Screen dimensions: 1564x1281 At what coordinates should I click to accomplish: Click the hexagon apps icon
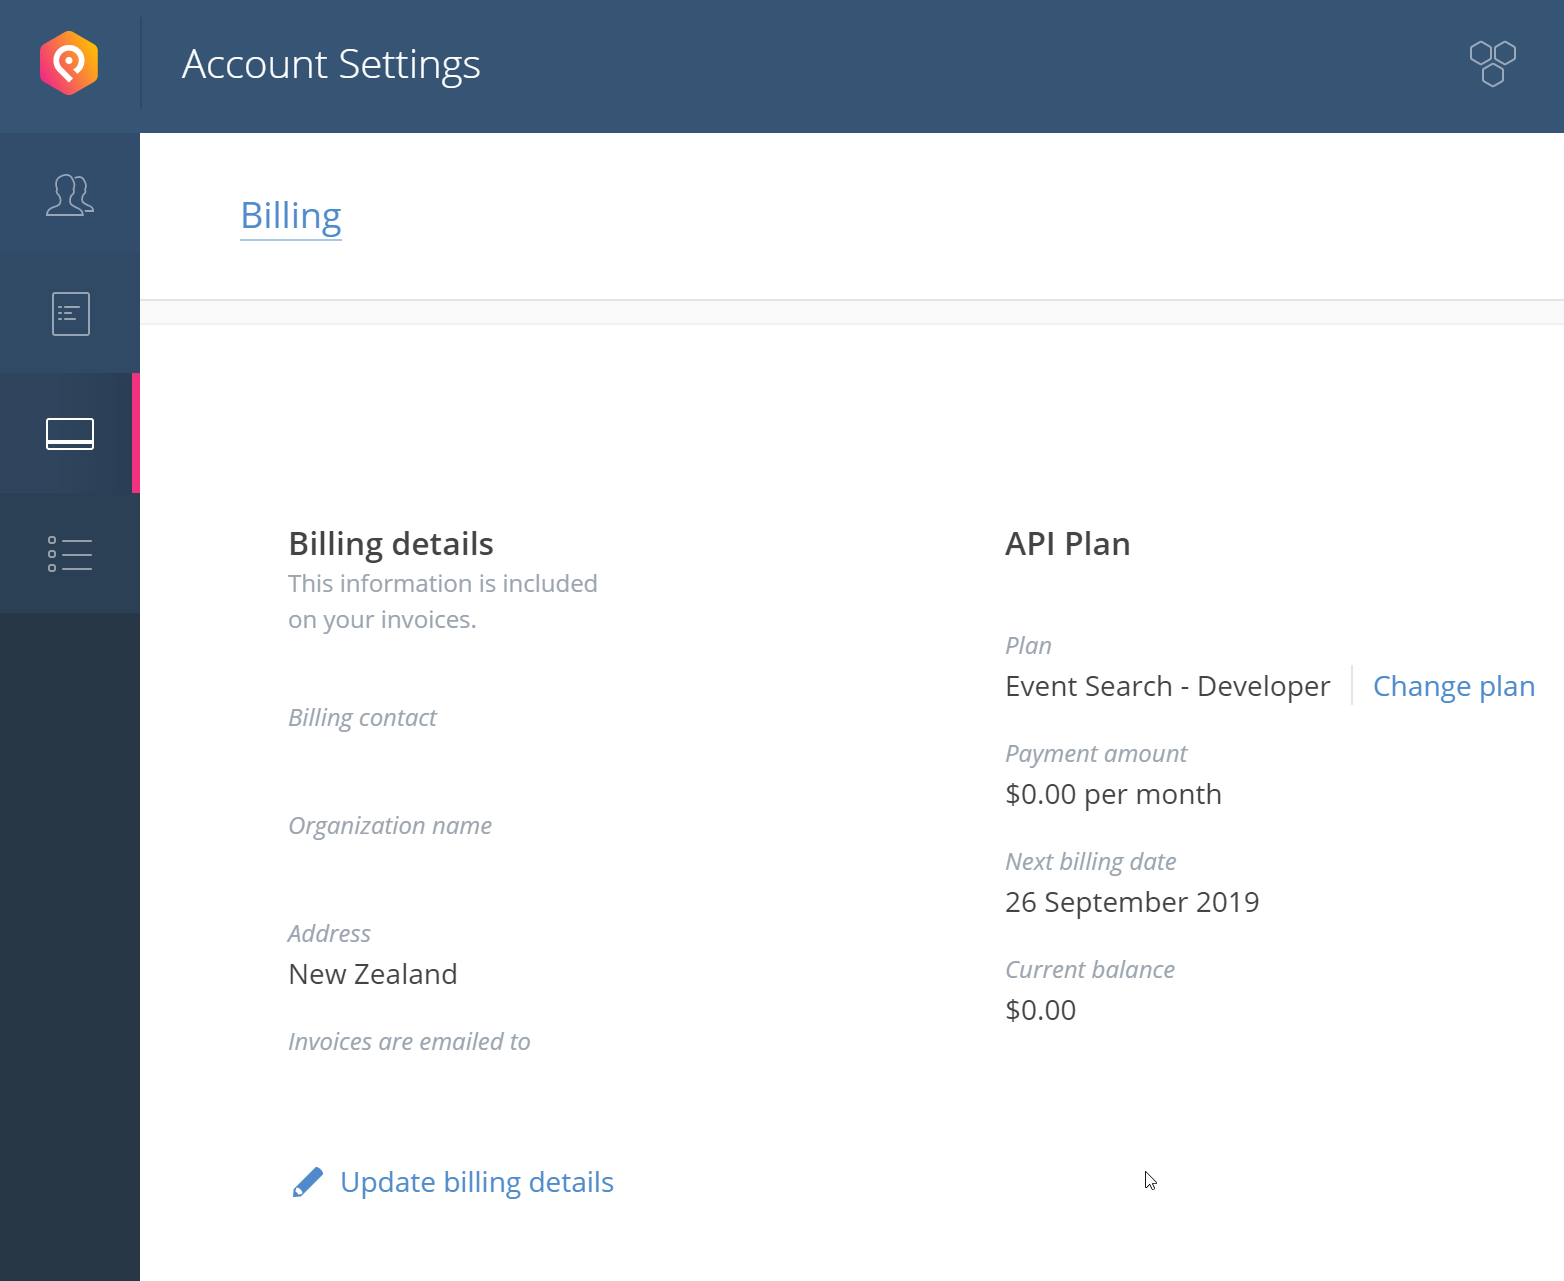pyautogui.click(x=1492, y=63)
